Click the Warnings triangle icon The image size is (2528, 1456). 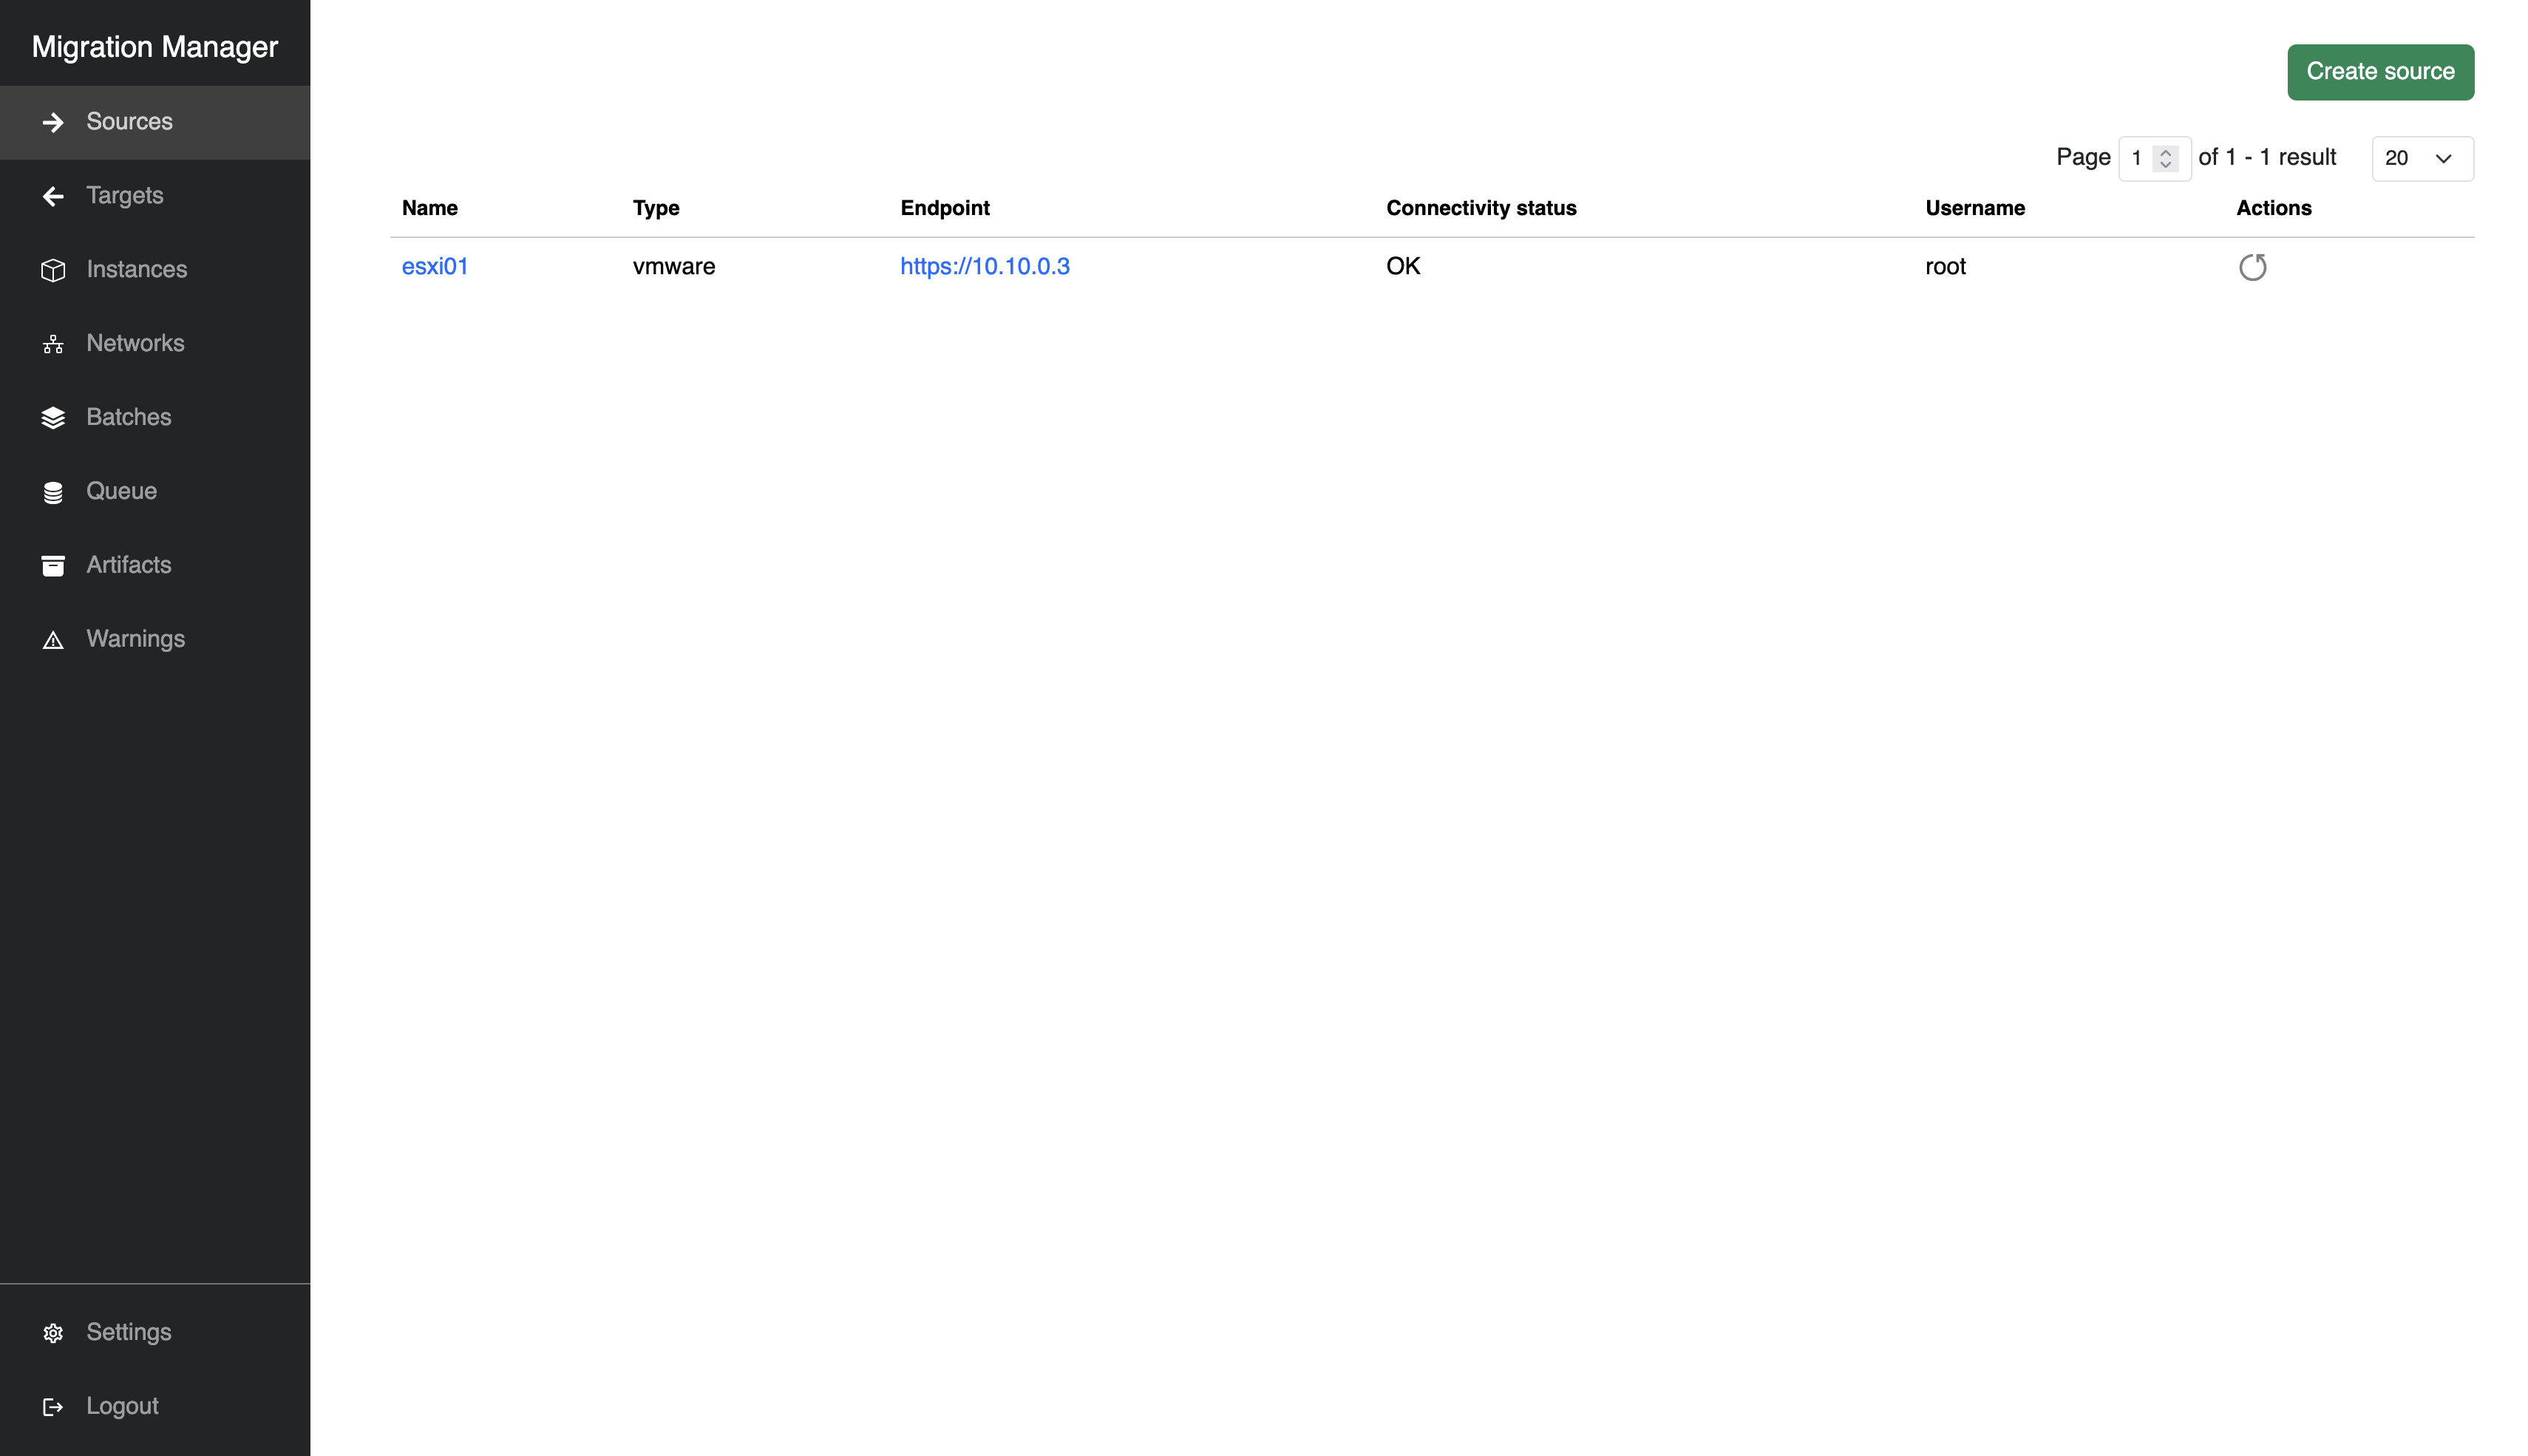53,639
